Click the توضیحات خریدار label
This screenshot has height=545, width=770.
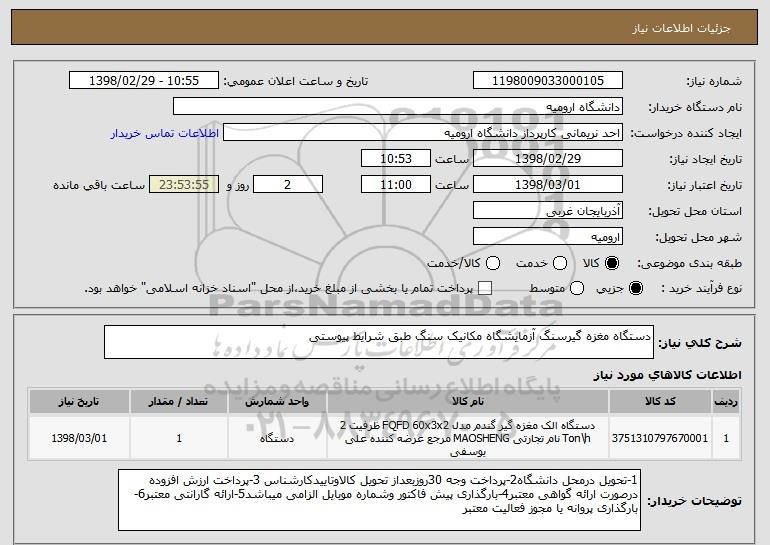click(x=694, y=501)
